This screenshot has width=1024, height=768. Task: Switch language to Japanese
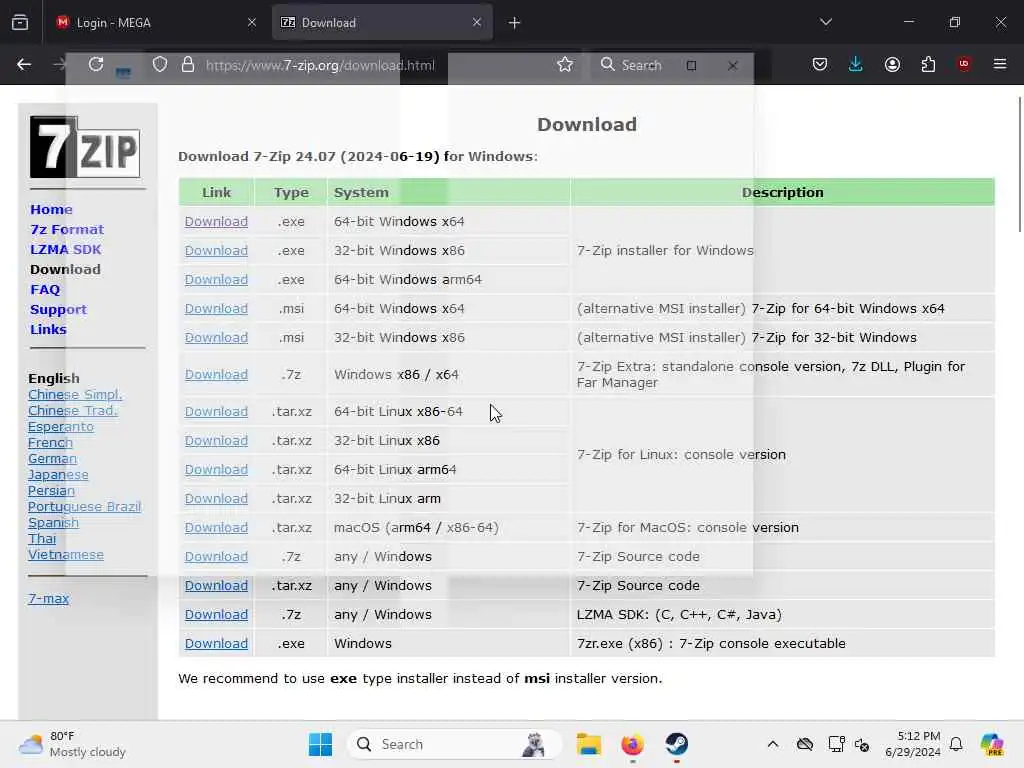pos(58,475)
